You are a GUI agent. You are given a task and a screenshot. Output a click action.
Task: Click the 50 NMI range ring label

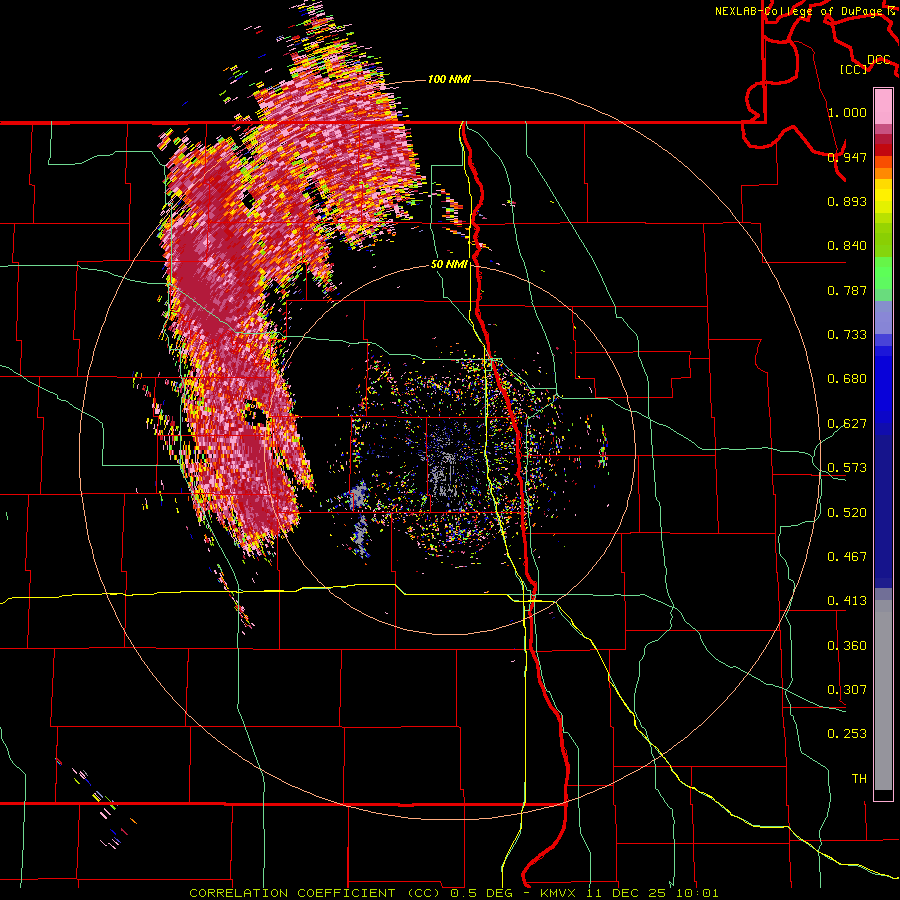pos(449,264)
